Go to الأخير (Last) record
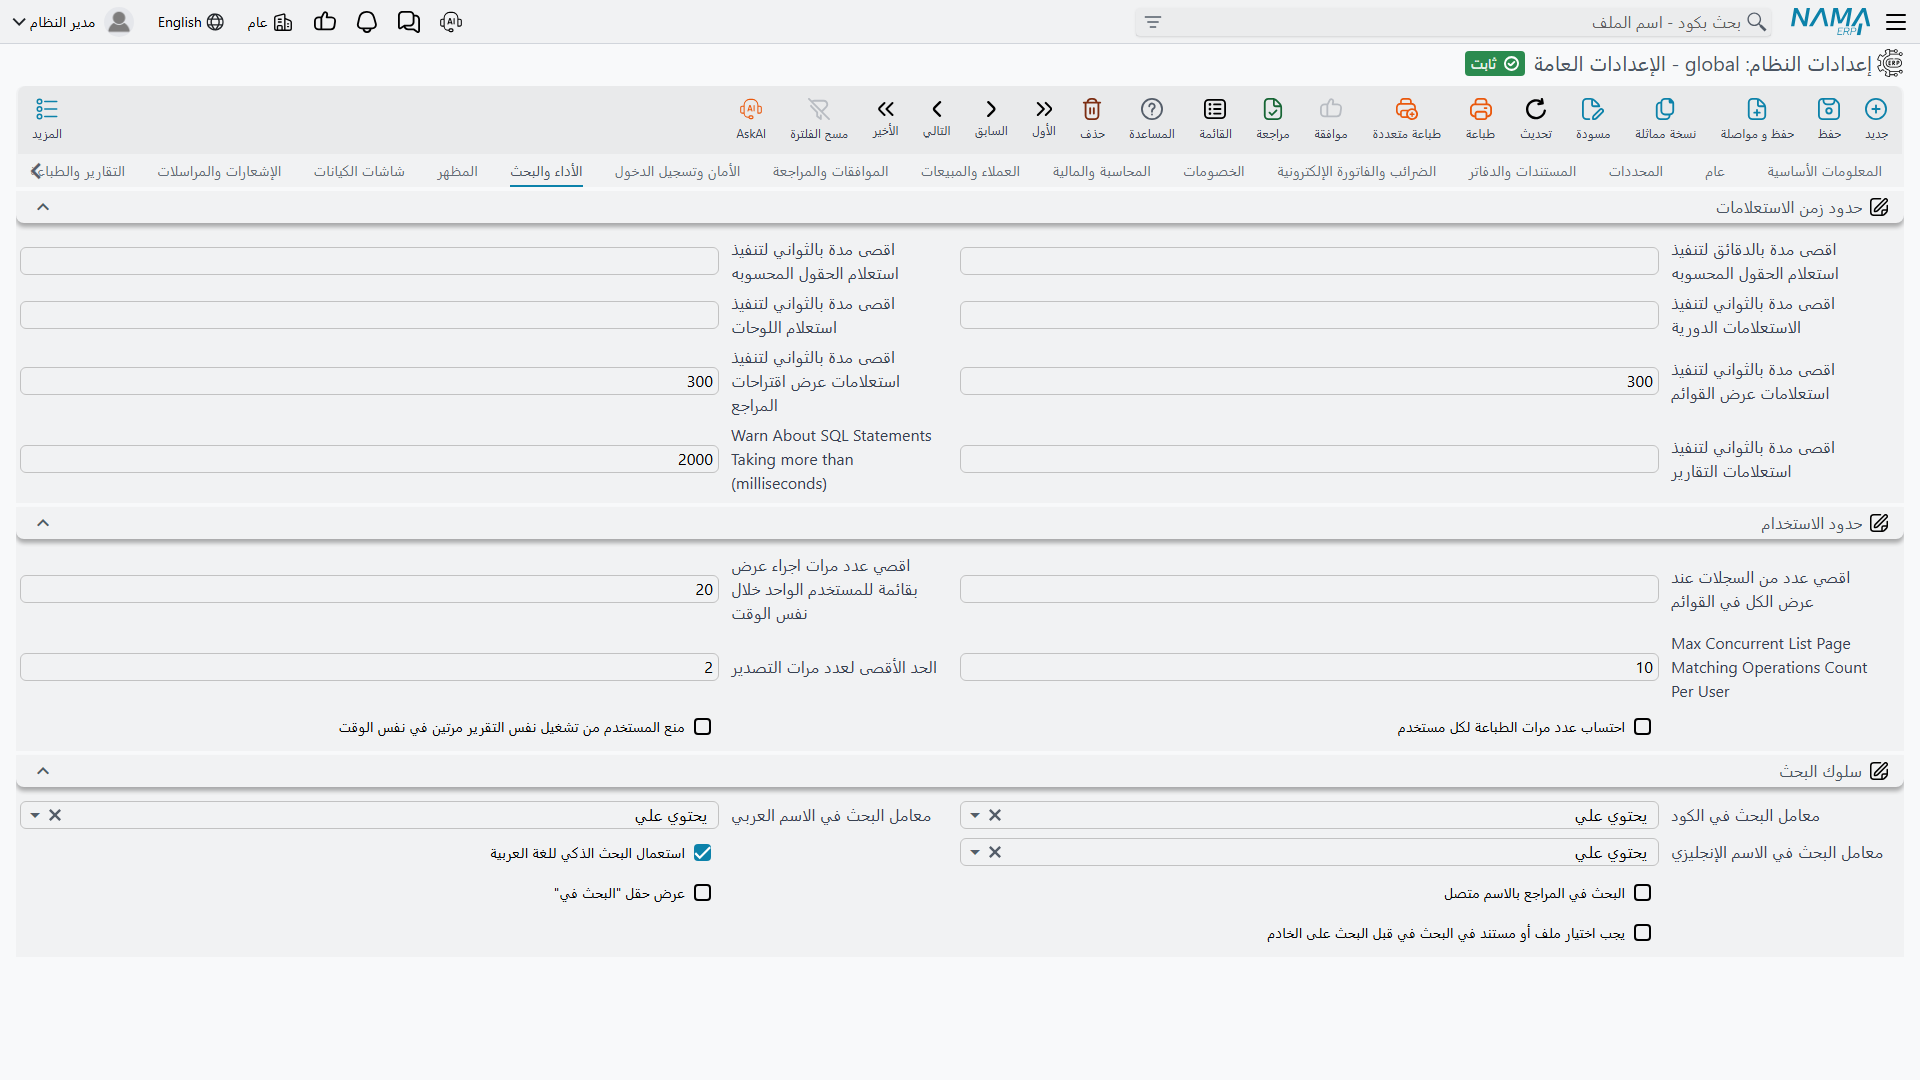Viewport: 1920px width, 1080px height. pyautogui.click(x=886, y=109)
